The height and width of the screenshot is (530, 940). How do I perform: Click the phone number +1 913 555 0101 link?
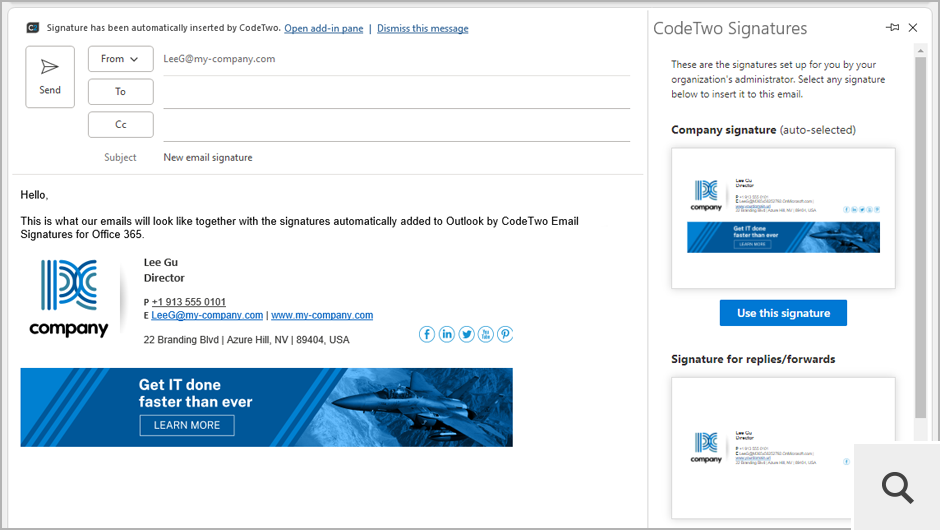click(189, 302)
